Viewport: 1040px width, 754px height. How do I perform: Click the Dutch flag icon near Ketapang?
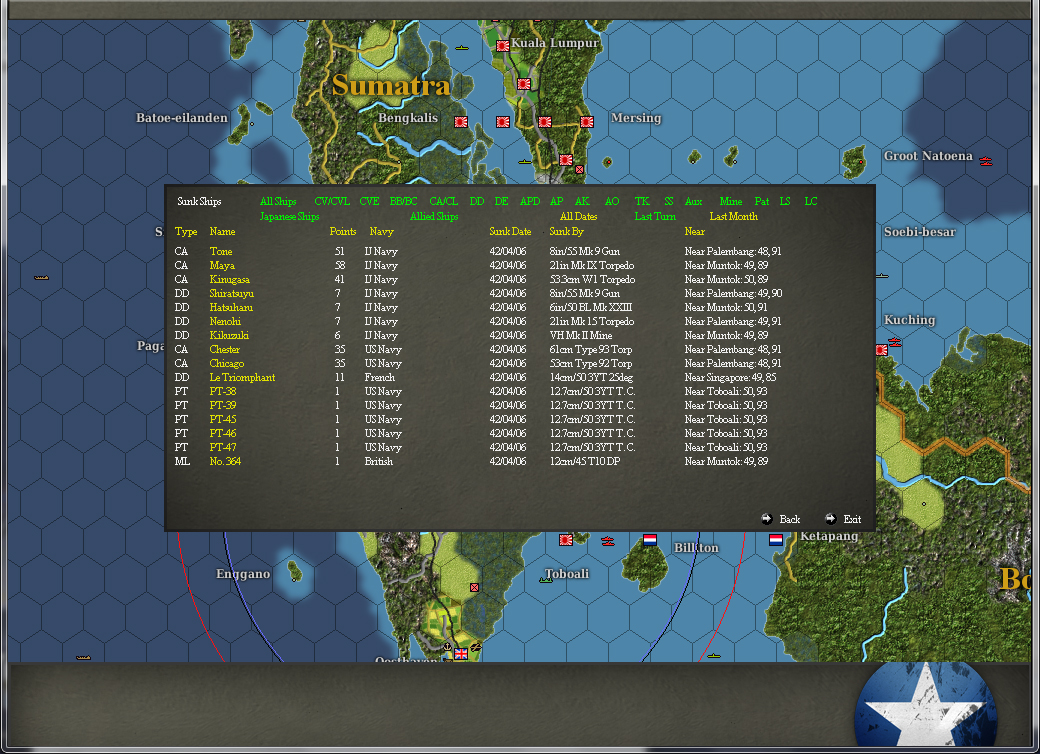tap(776, 540)
